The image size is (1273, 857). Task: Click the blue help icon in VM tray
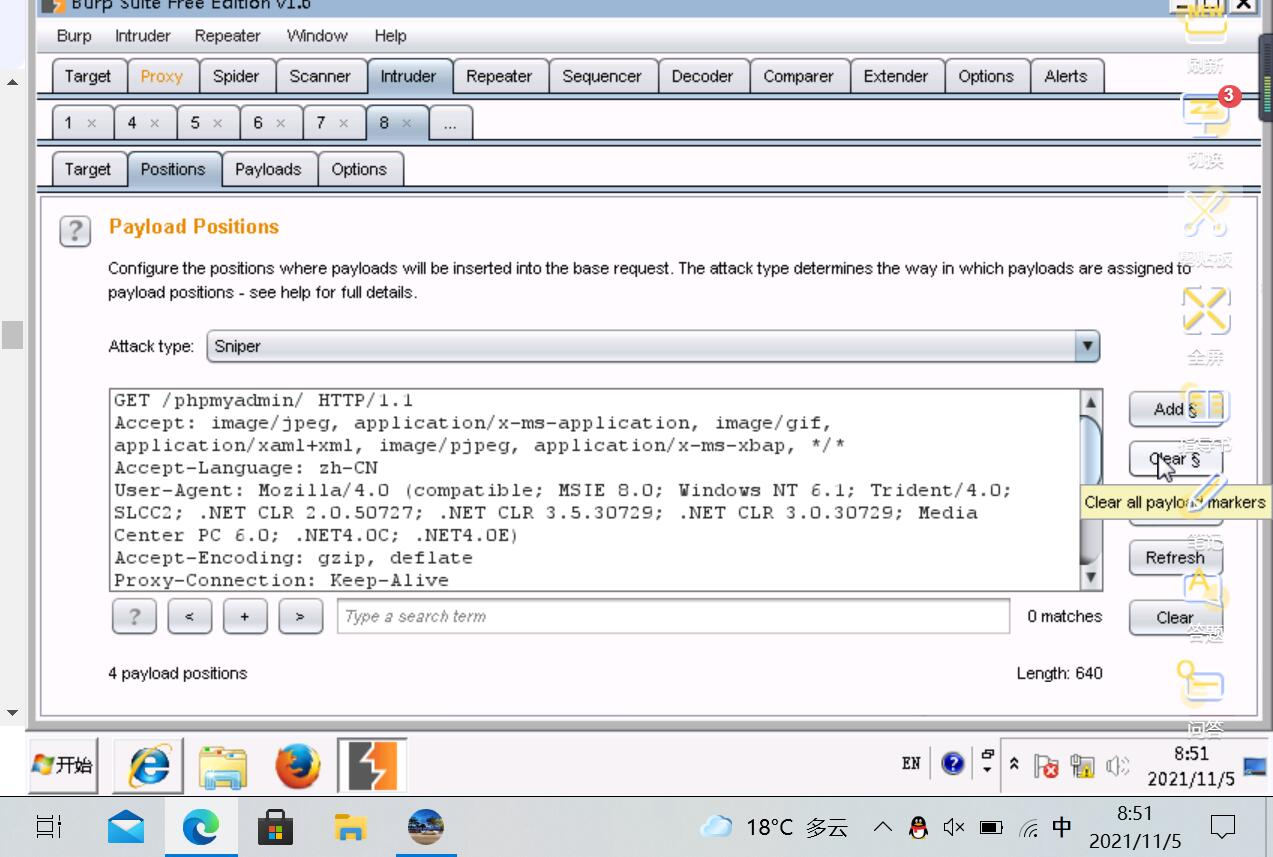click(x=953, y=764)
